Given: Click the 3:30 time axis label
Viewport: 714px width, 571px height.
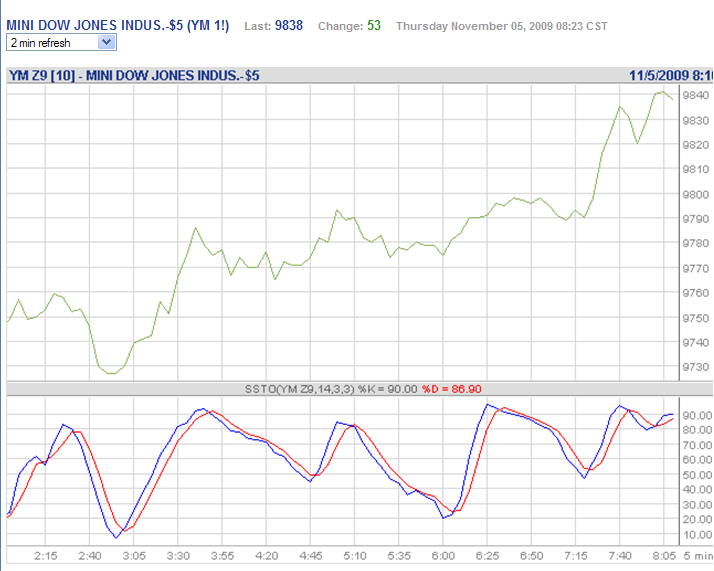Looking at the screenshot, I should pos(178,556).
